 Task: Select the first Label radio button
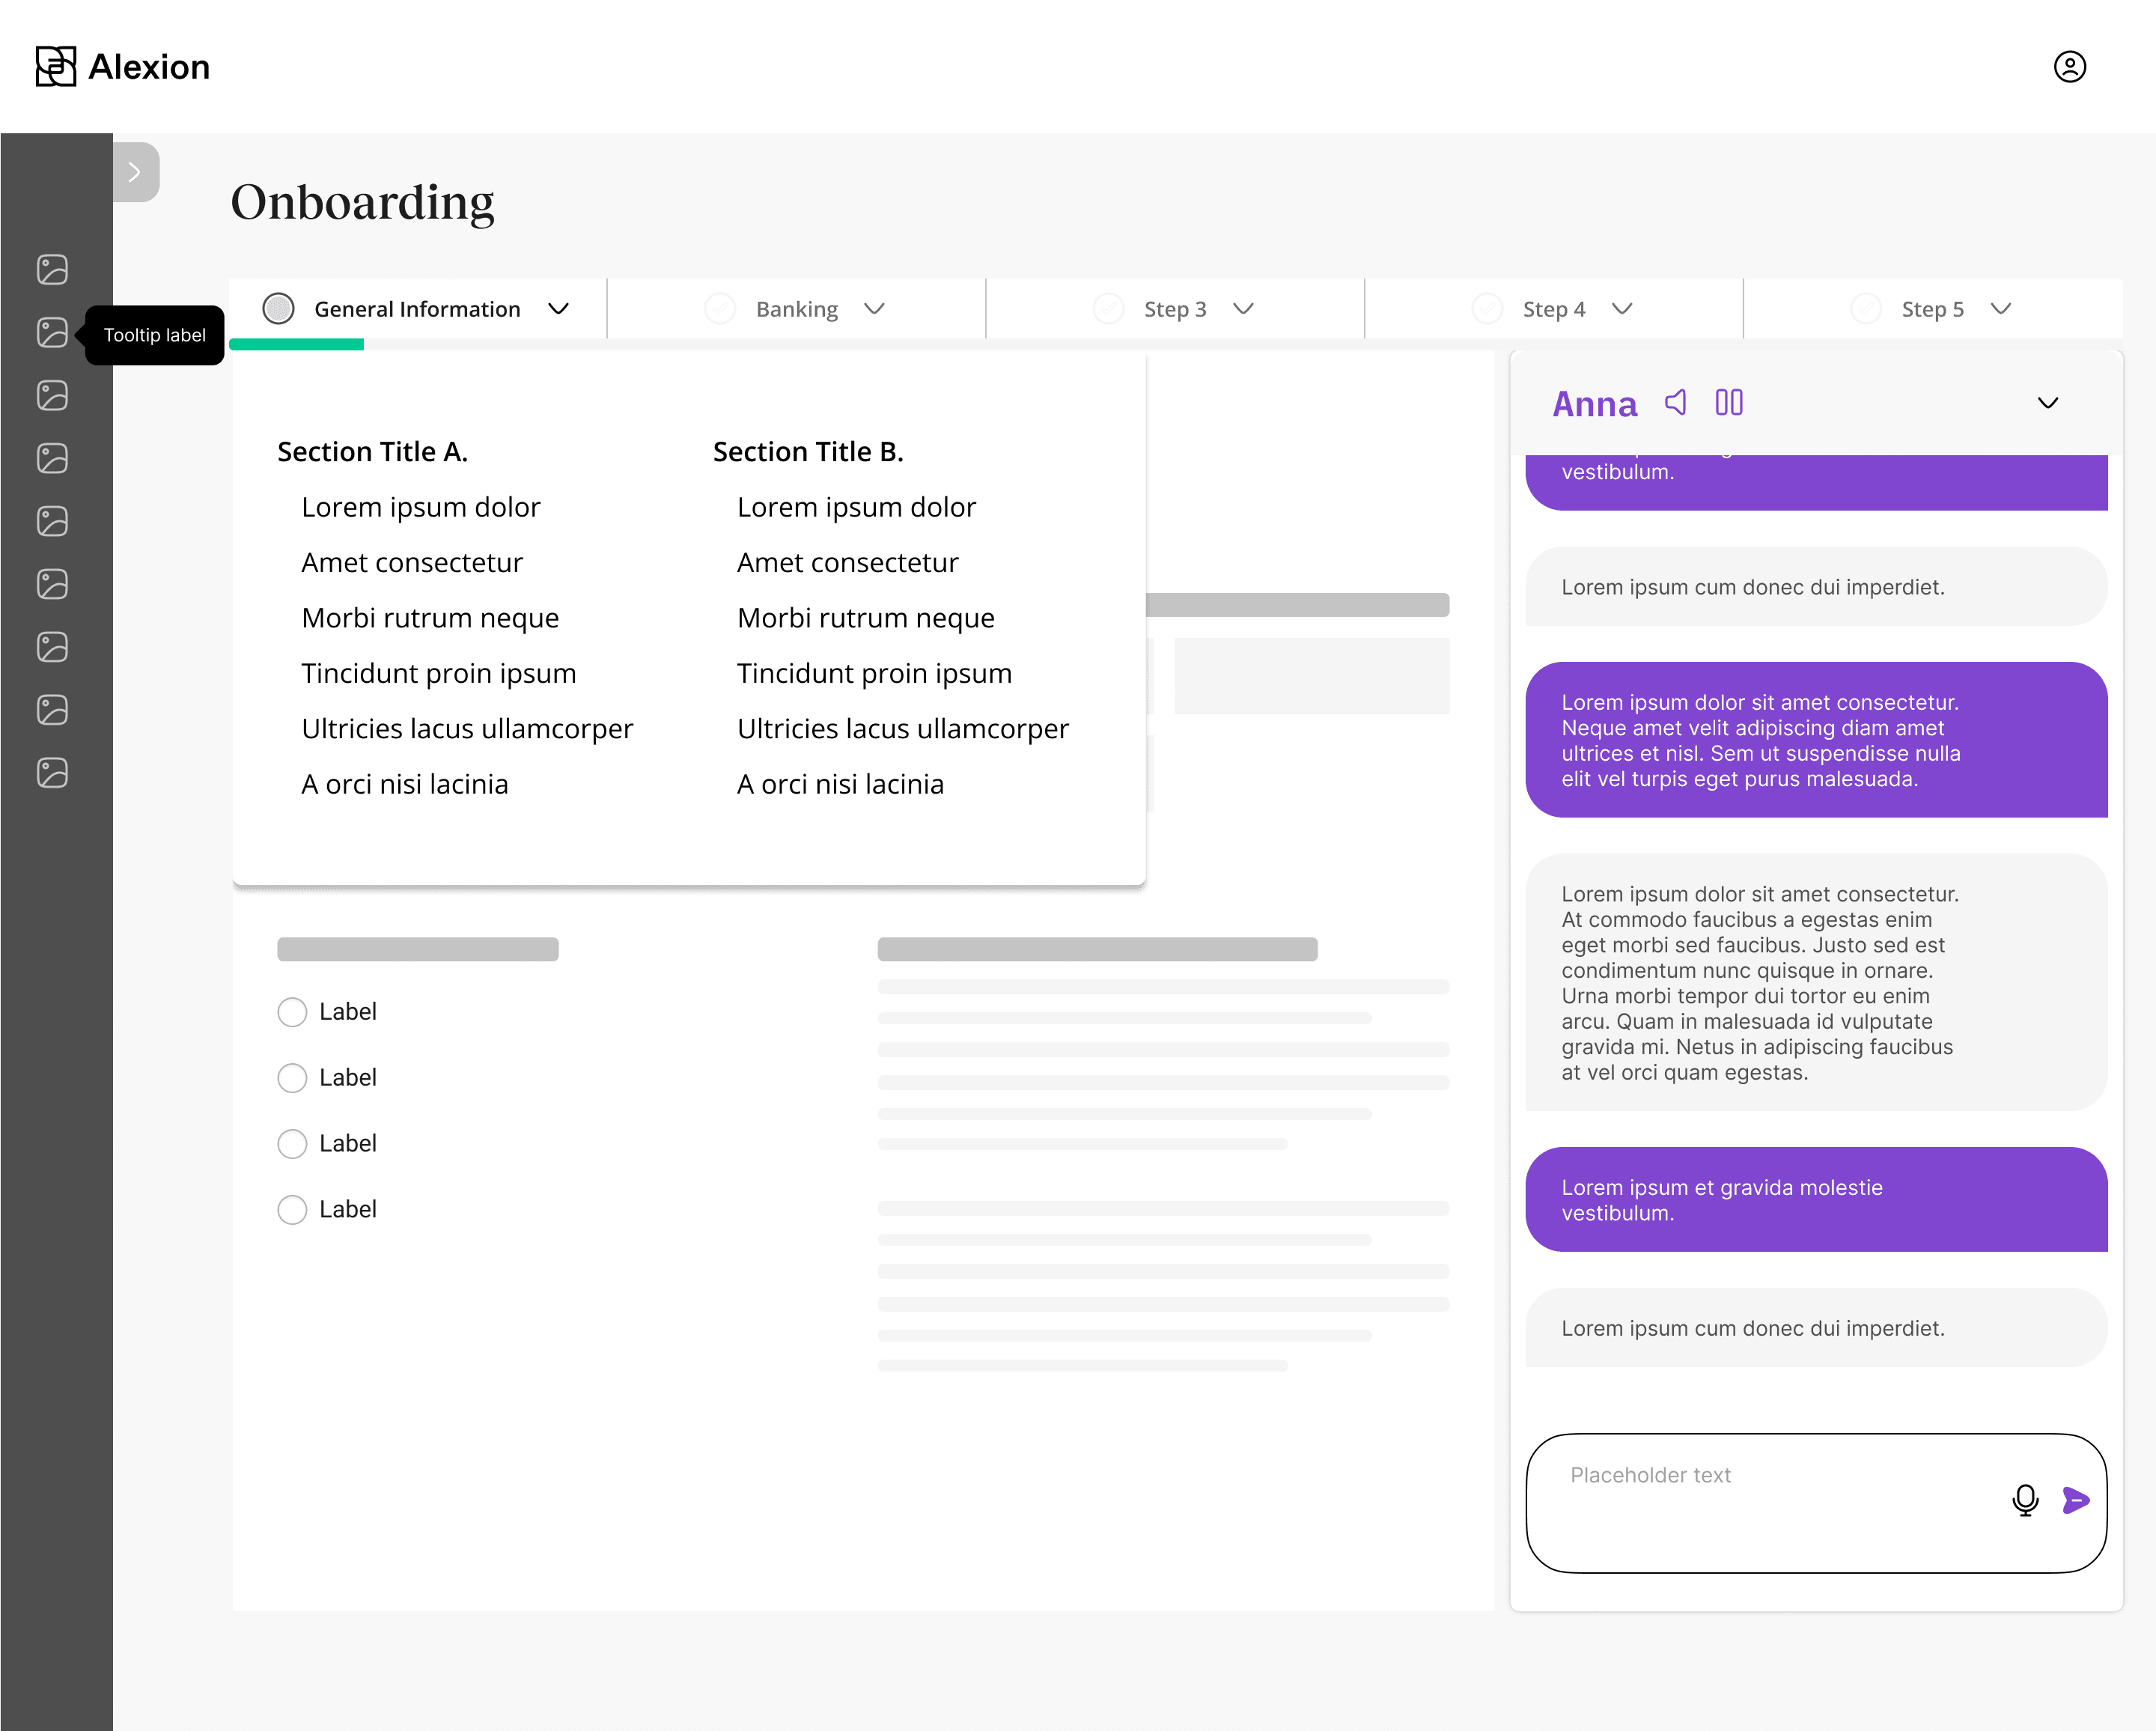pos(292,1012)
